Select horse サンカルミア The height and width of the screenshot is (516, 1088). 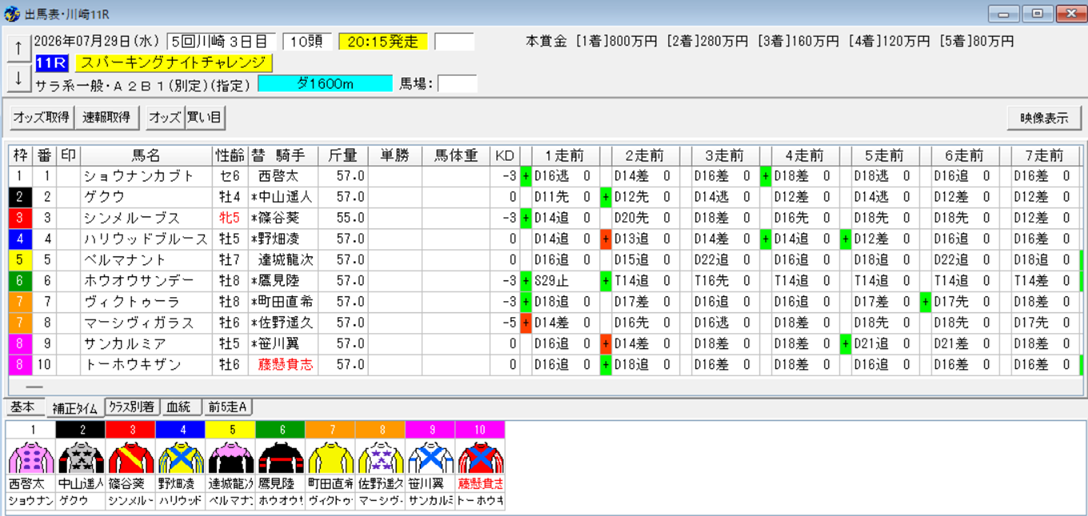pyautogui.click(x=146, y=343)
